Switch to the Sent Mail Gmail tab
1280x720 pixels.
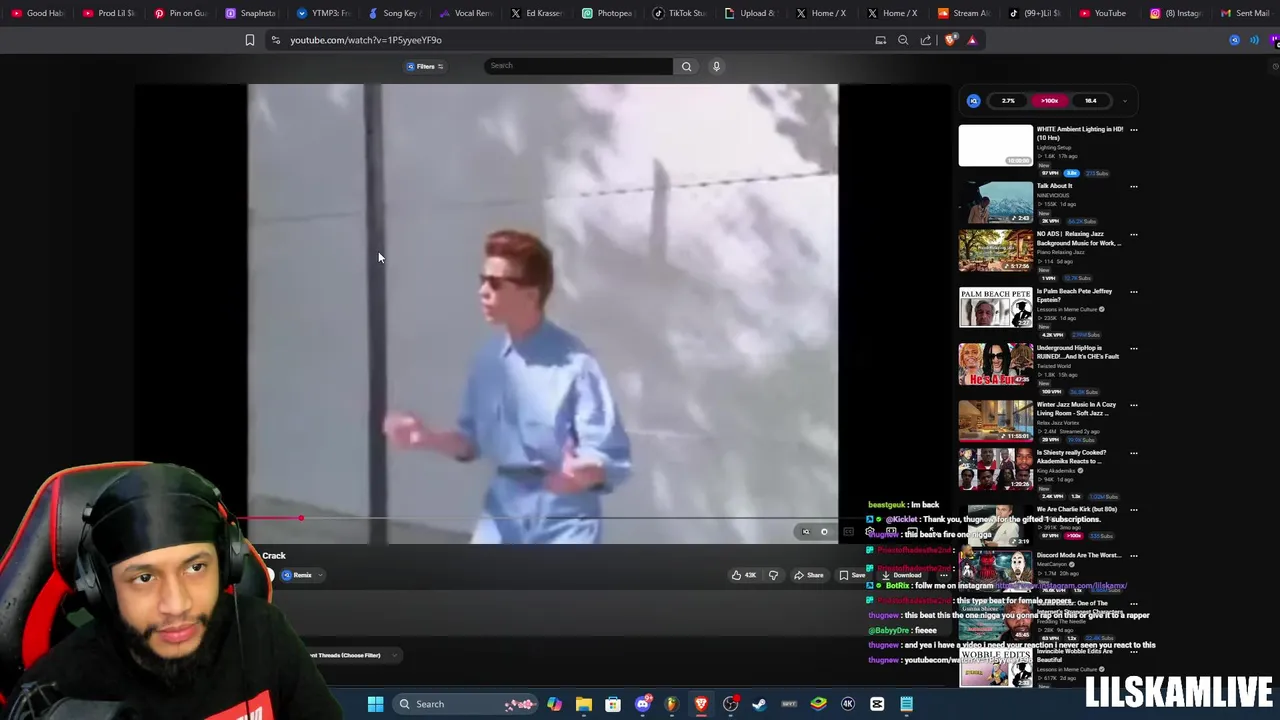pyautogui.click(x=1246, y=13)
